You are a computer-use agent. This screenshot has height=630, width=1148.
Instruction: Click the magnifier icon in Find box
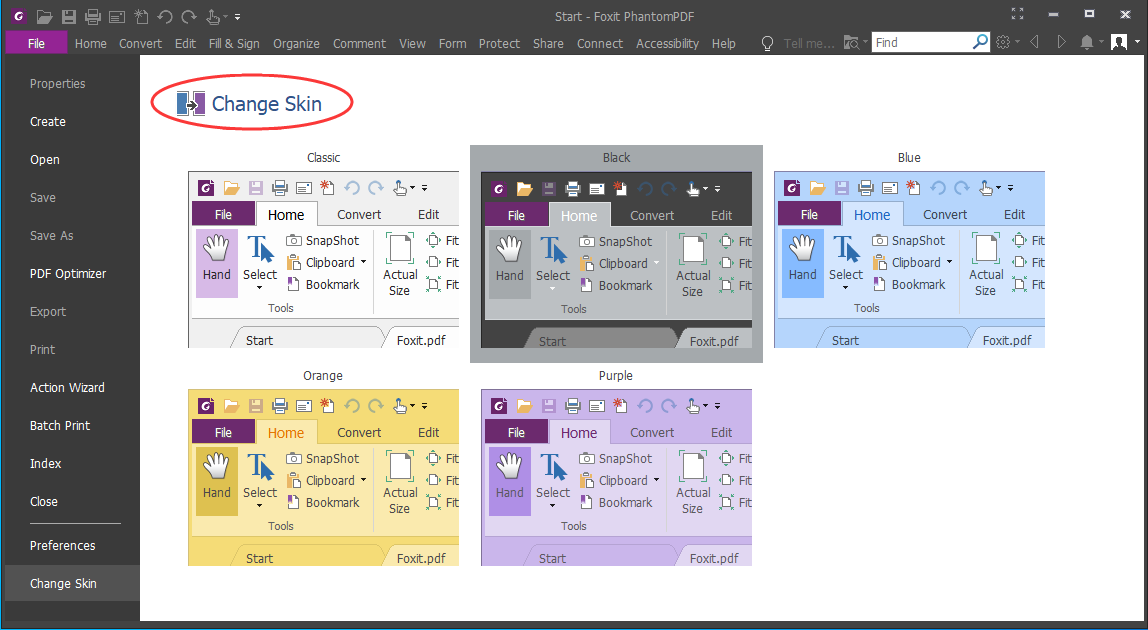pos(980,42)
